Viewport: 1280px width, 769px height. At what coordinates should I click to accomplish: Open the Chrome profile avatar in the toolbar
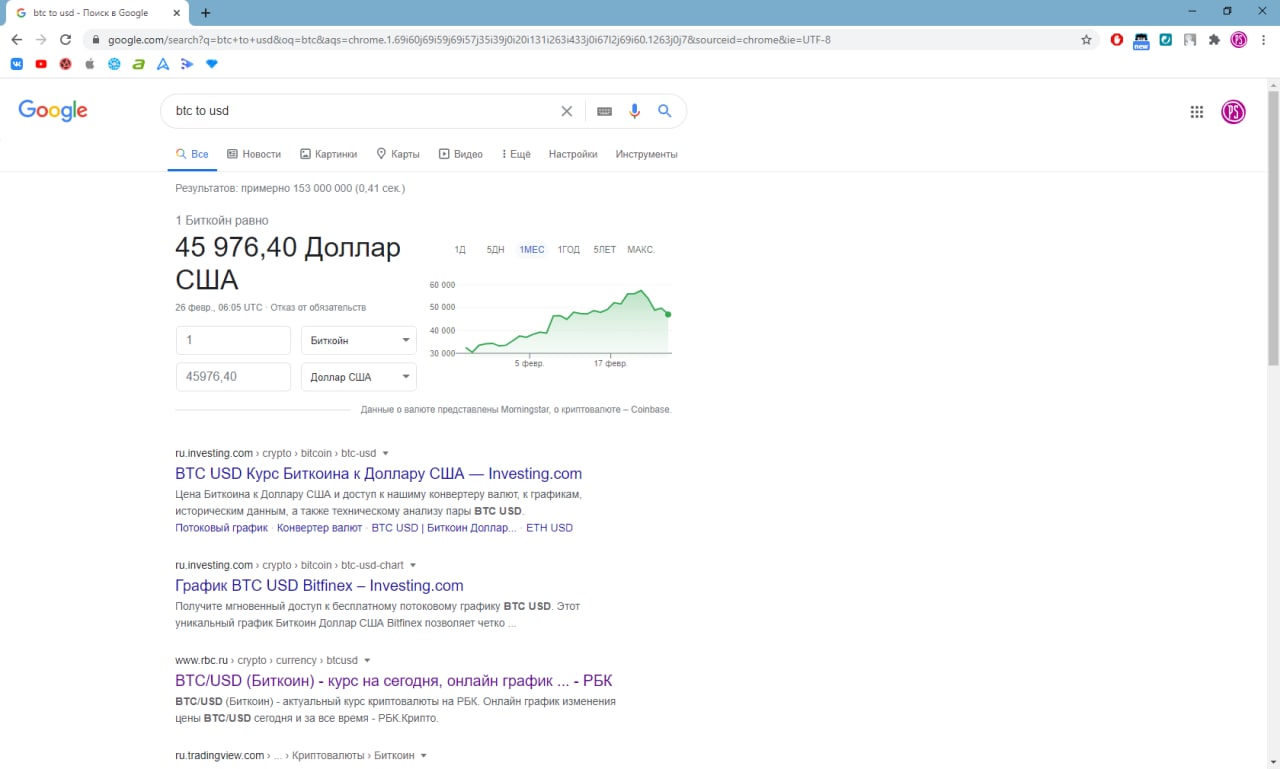[1239, 40]
